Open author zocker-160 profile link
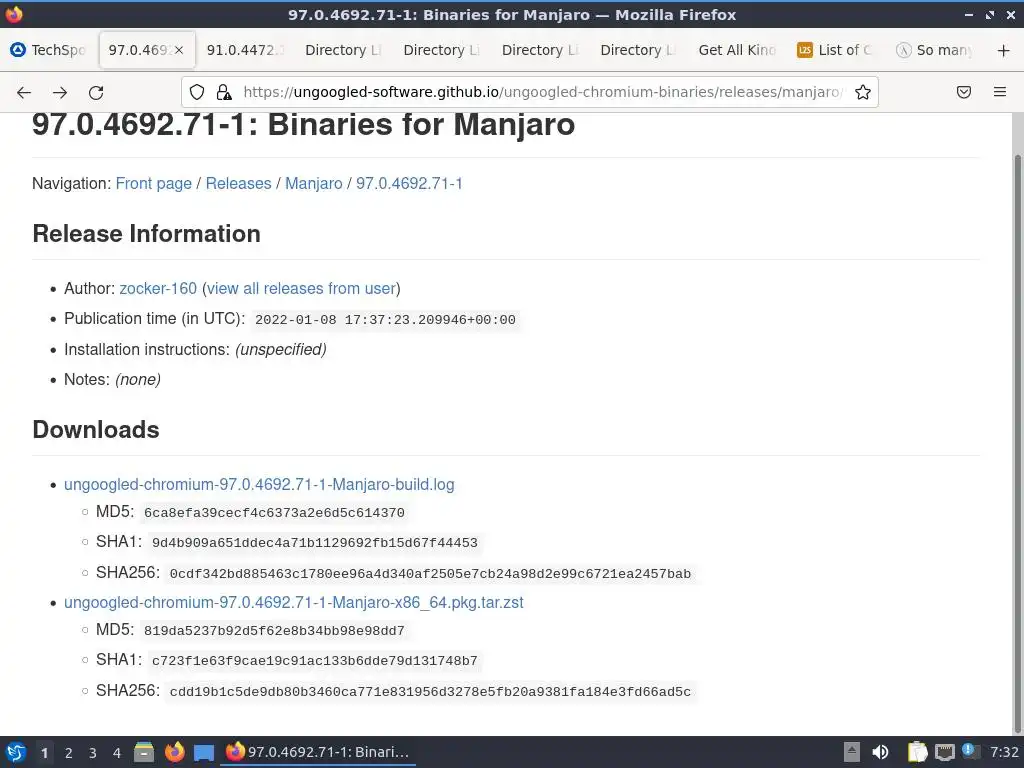1024x768 pixels. (x=158, y=289)
